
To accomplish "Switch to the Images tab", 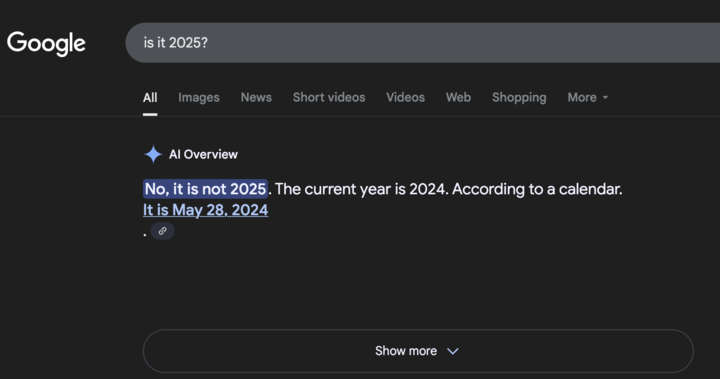I will [199, 97].
